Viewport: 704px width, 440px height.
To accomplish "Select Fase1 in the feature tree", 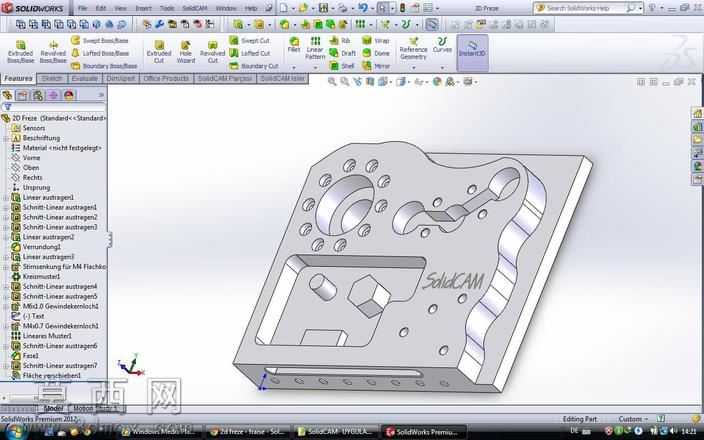I will point(31,356).
